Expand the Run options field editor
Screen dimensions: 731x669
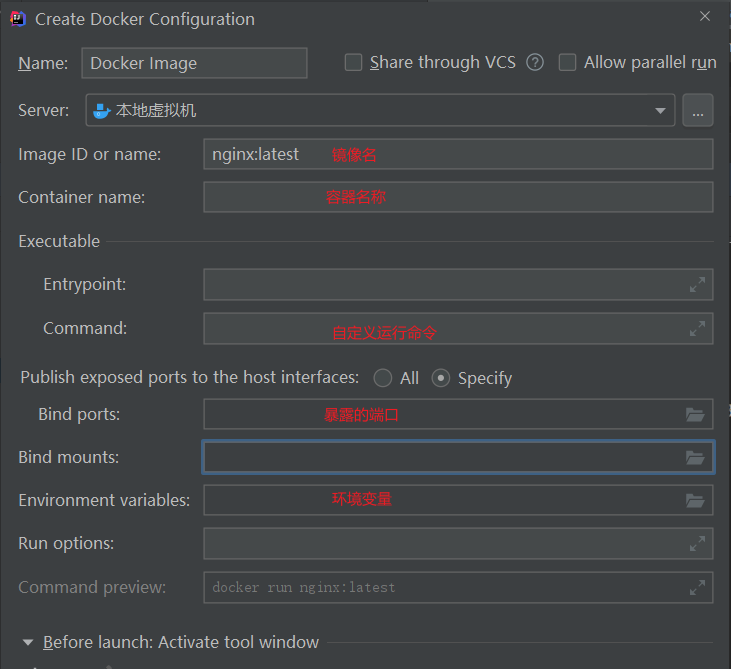pos(697,544)
